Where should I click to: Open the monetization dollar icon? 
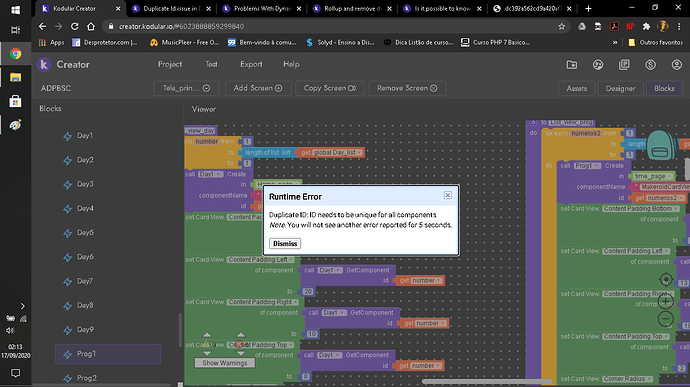(x=650, y=65)
